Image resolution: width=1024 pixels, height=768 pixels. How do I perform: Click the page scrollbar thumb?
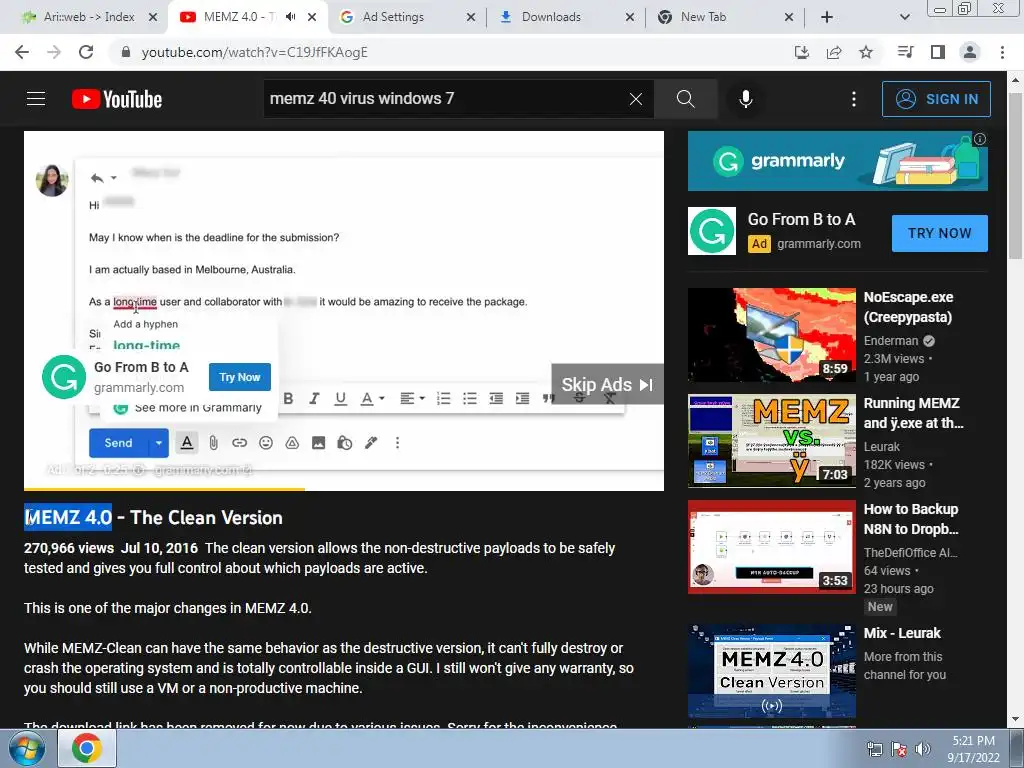pos(1014,176)
